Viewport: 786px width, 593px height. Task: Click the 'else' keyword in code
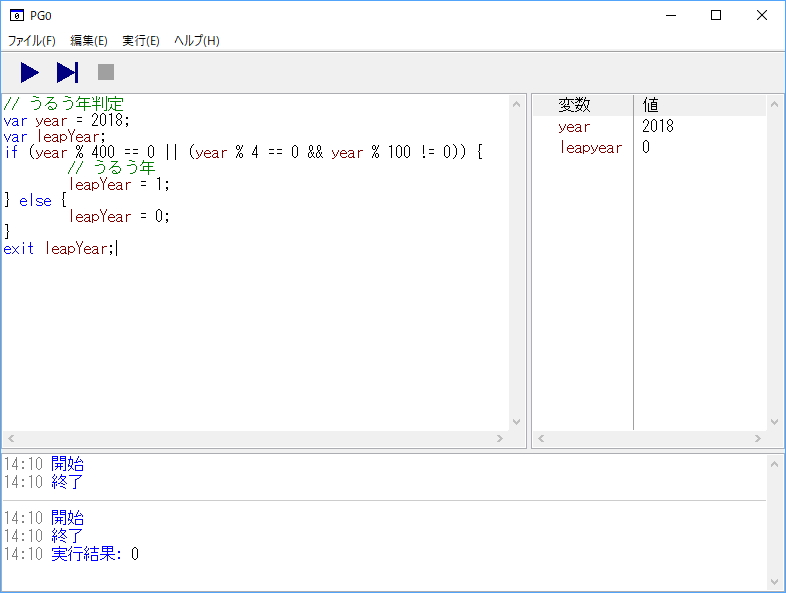pos(35,201)
